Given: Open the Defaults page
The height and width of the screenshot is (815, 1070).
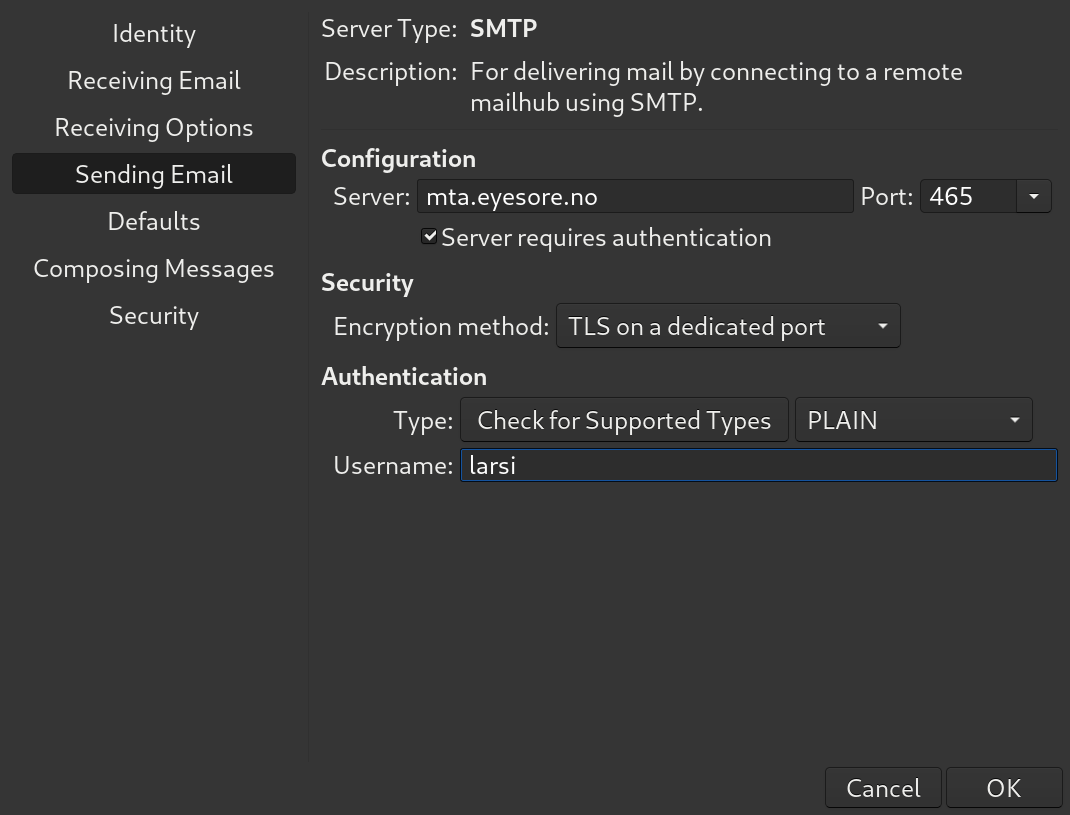Looking at the screenshot, I should [154, 221].
